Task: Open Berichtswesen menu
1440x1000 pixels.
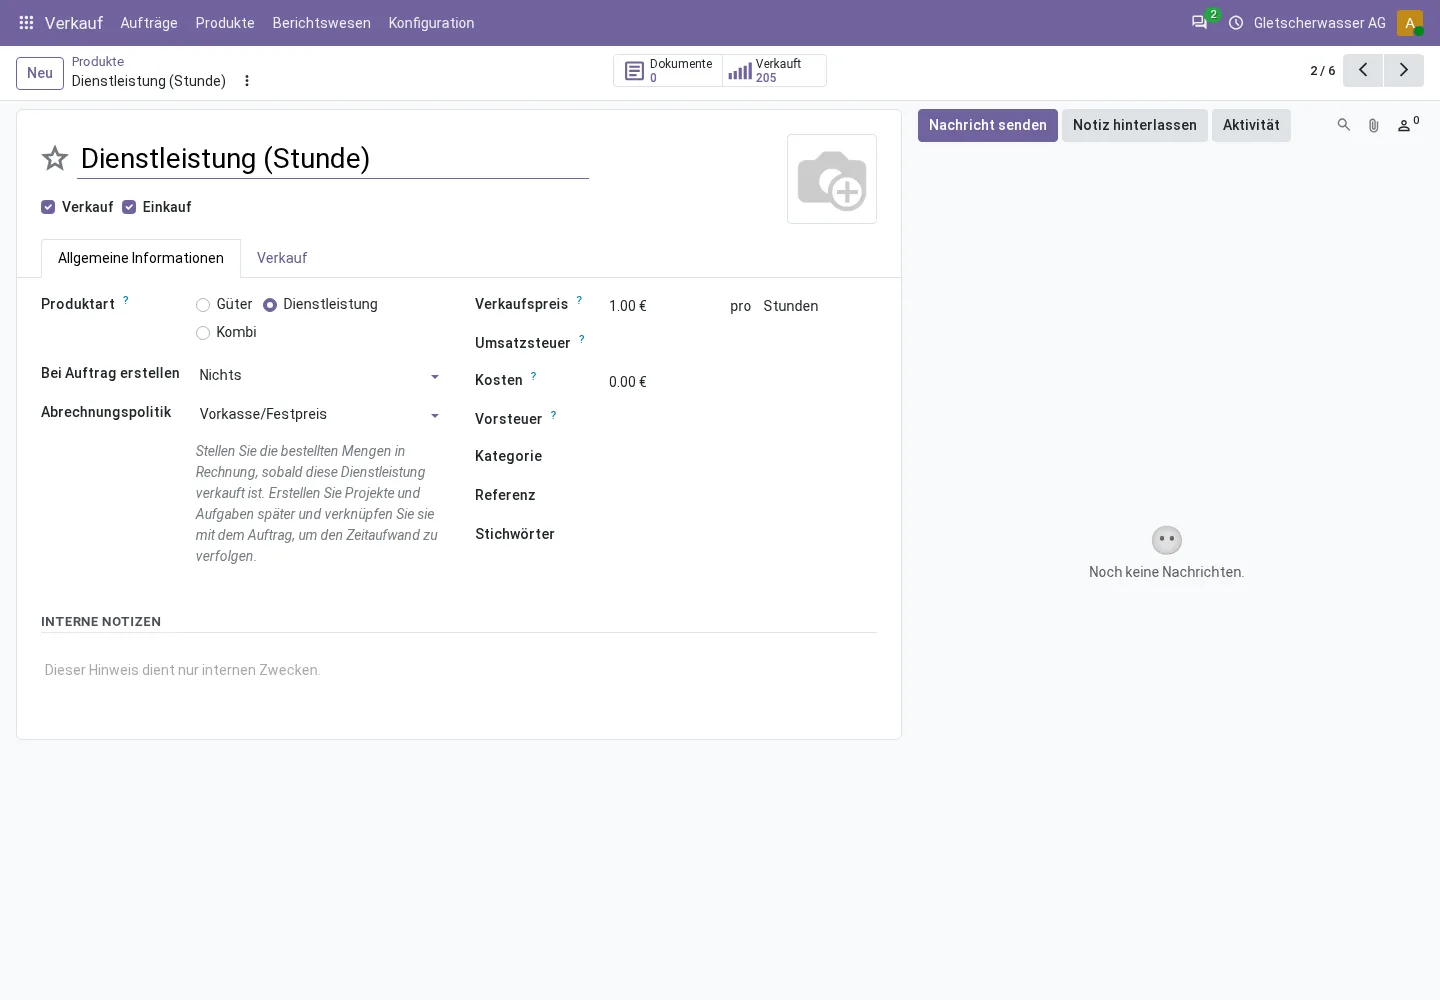Action: 322,23
